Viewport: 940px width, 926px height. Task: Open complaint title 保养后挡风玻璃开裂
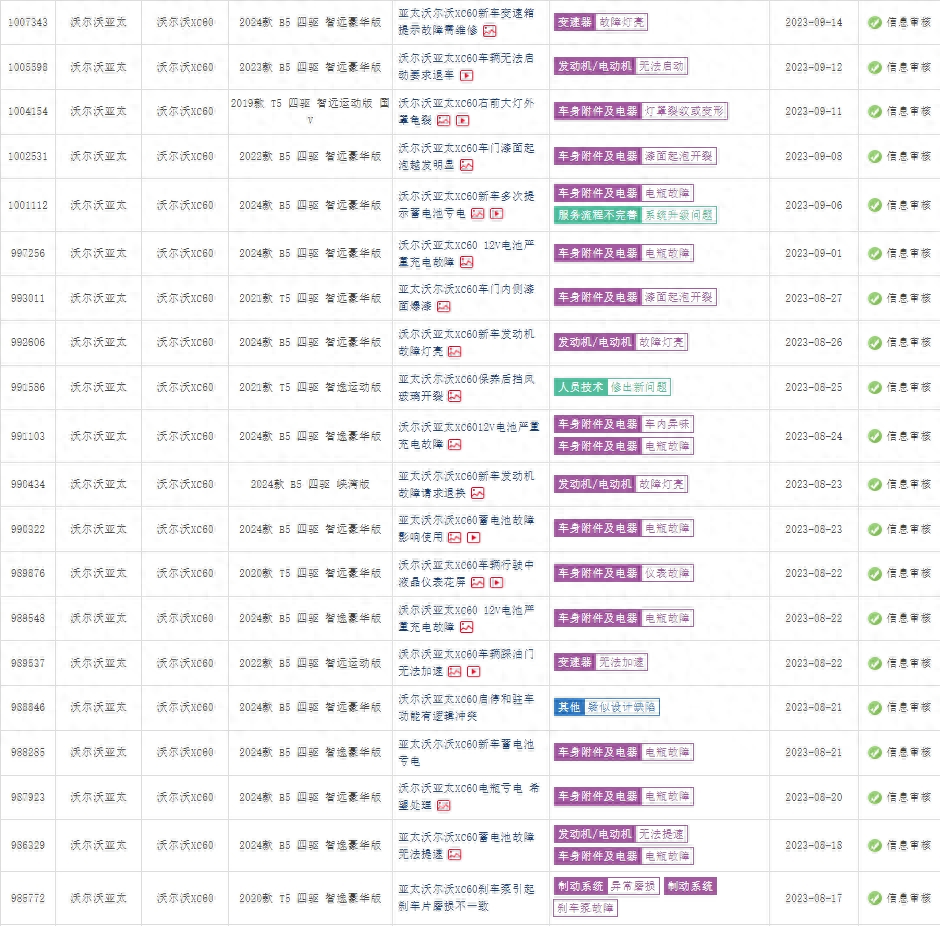tap(466, 388)
